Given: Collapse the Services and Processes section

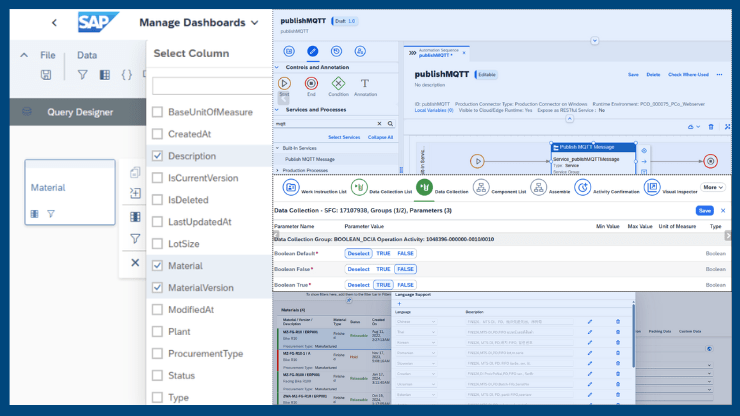Looking at the screenshot, I should [277, 110].
